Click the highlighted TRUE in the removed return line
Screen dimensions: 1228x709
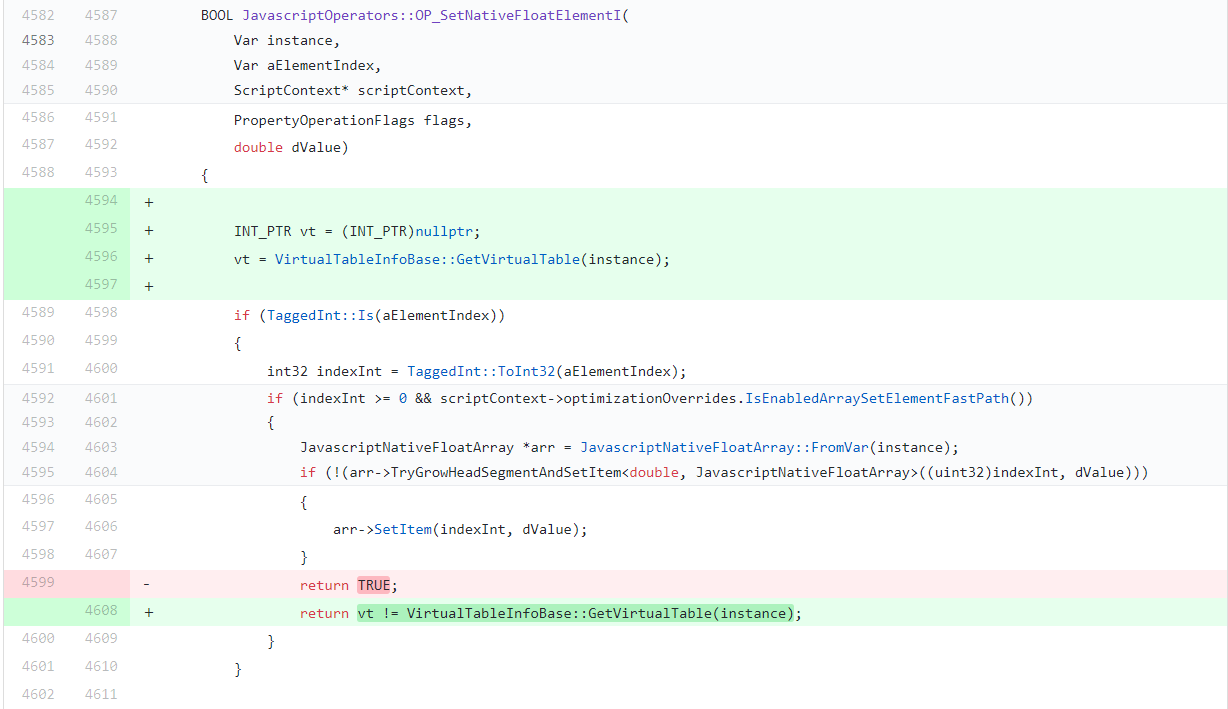pyautogui.click(x=373, y=585)
